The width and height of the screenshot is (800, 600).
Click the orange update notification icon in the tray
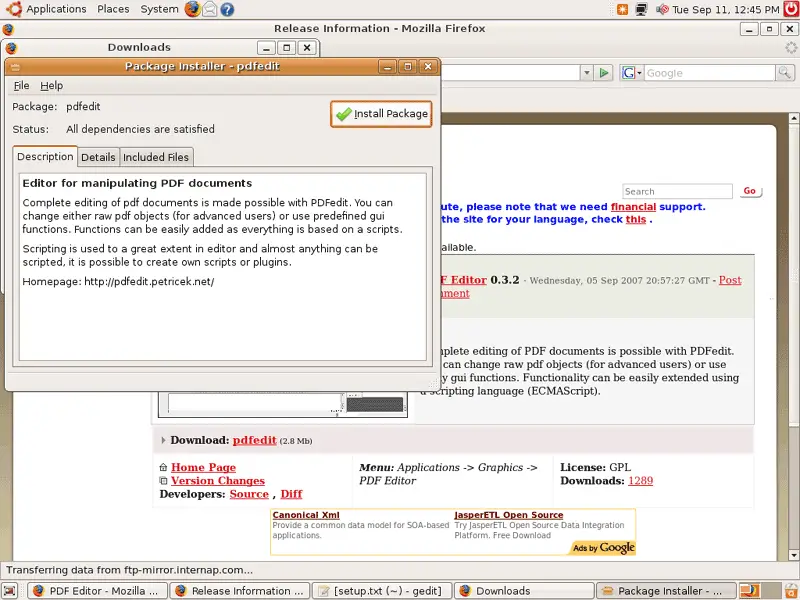point(622,9)
